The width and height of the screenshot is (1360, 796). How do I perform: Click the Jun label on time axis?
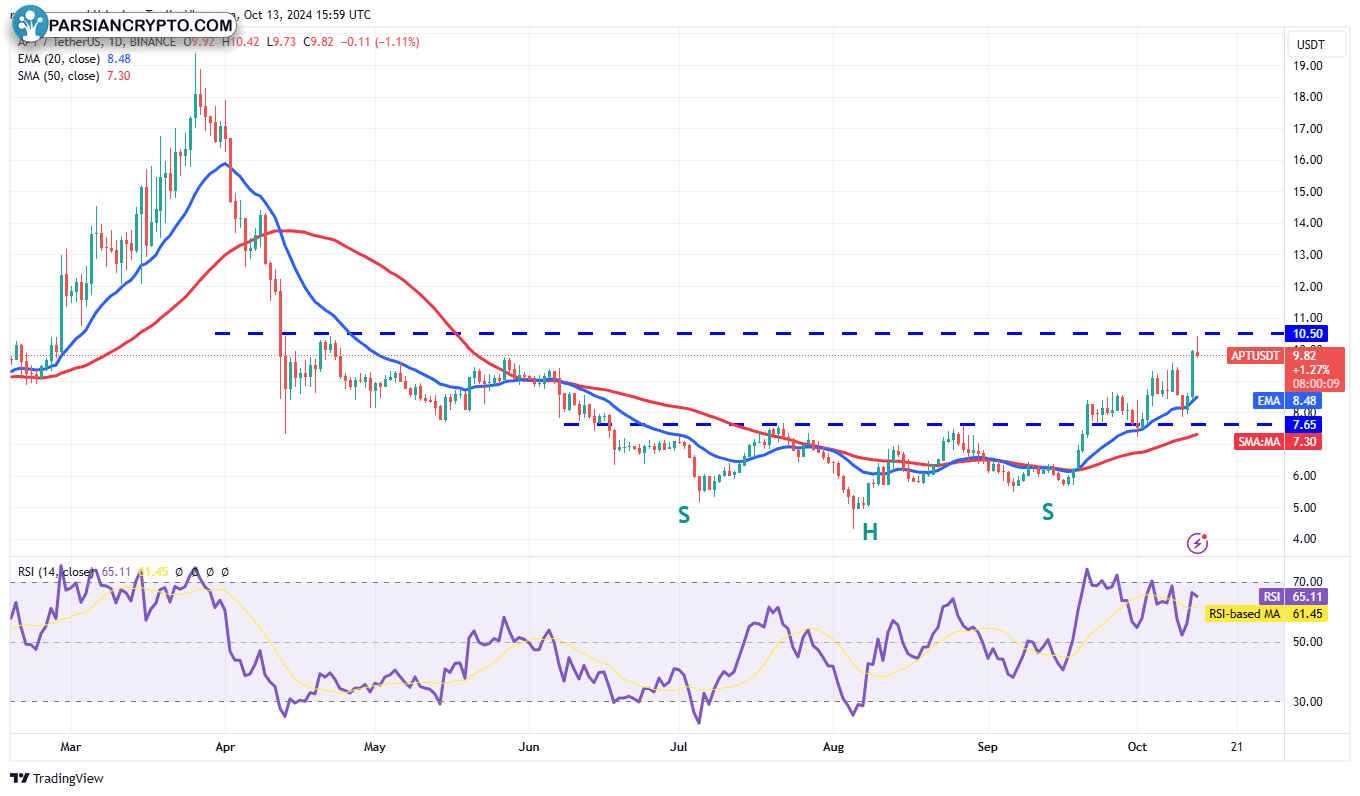[530, 746]
